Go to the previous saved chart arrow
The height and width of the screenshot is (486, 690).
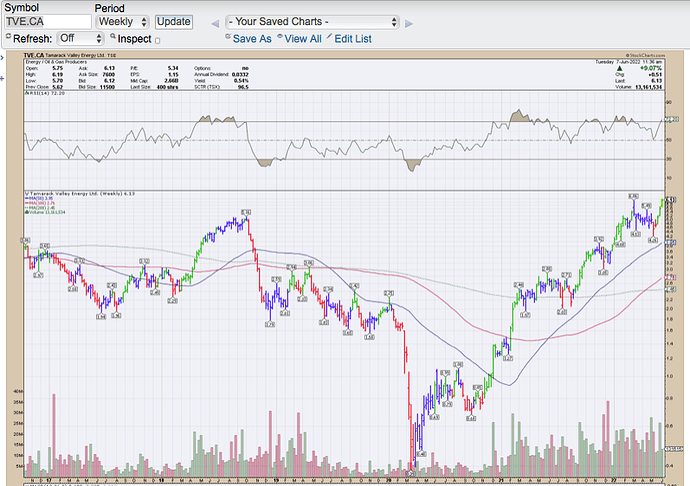[215, 24]
